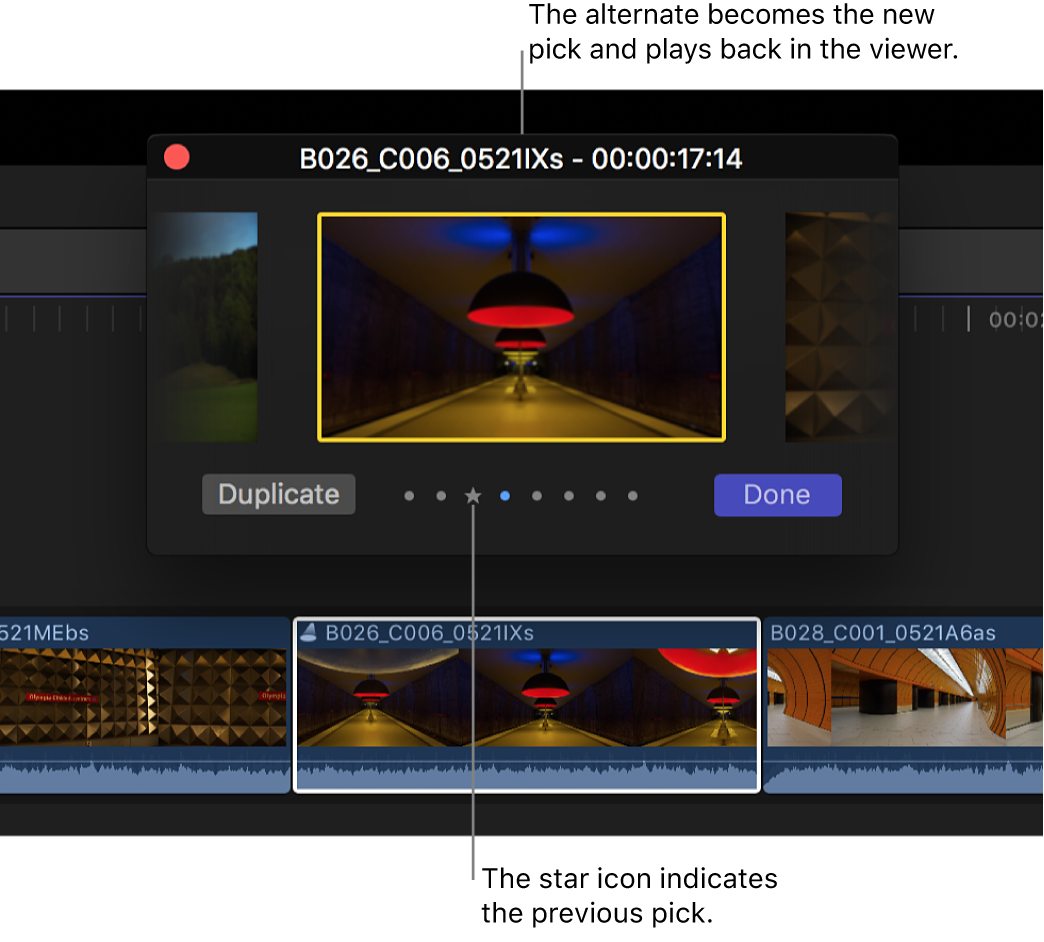Close the audition window
The height and width of the screenshot is (942, 1044).
pyautogui.click(x=176, y=157)
